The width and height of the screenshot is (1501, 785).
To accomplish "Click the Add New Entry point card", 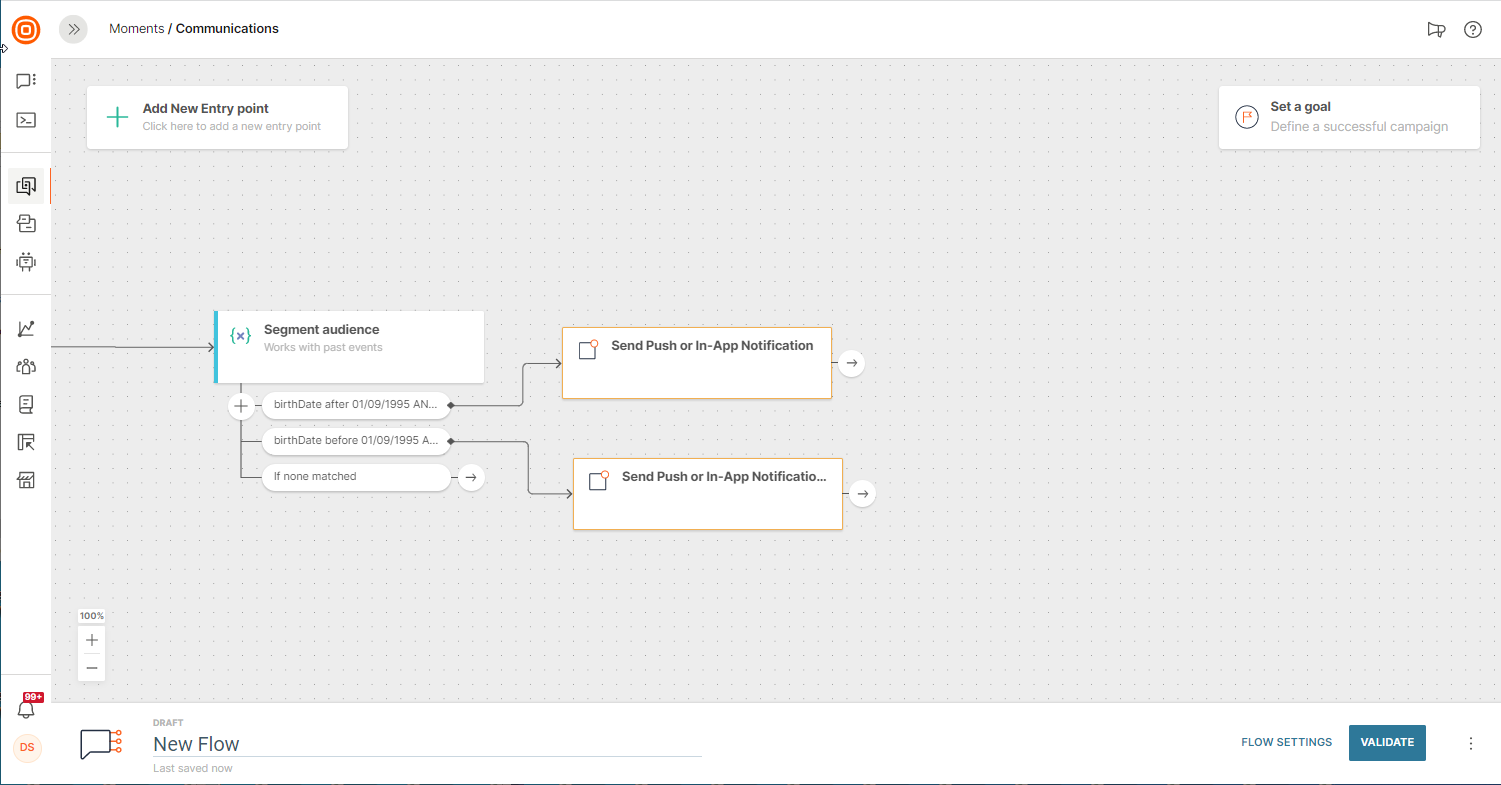I will [217, 117].
